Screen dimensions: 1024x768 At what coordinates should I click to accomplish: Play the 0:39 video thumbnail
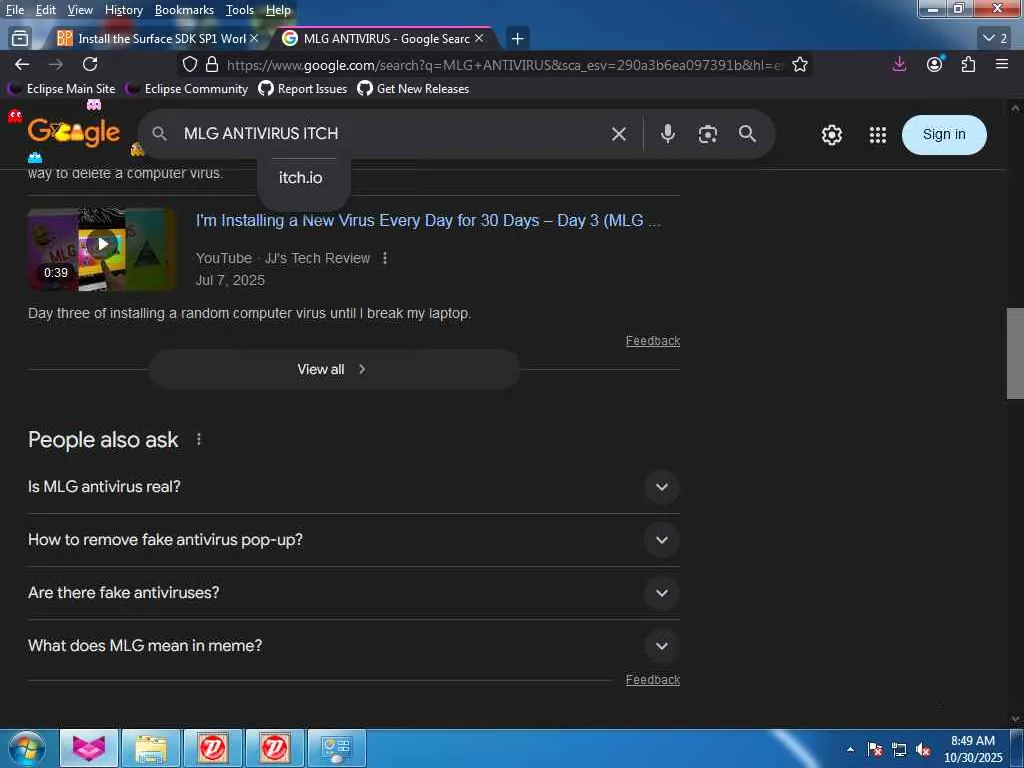pos(103,249)
